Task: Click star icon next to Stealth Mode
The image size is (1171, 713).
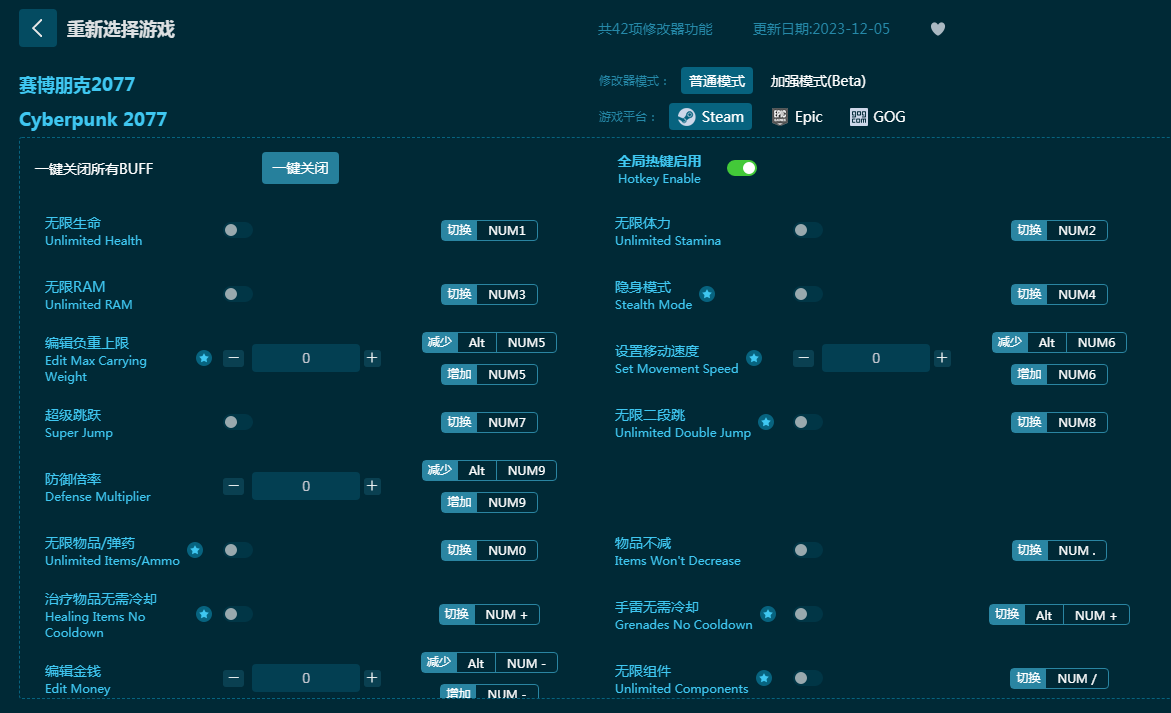Action: [706, 294]
